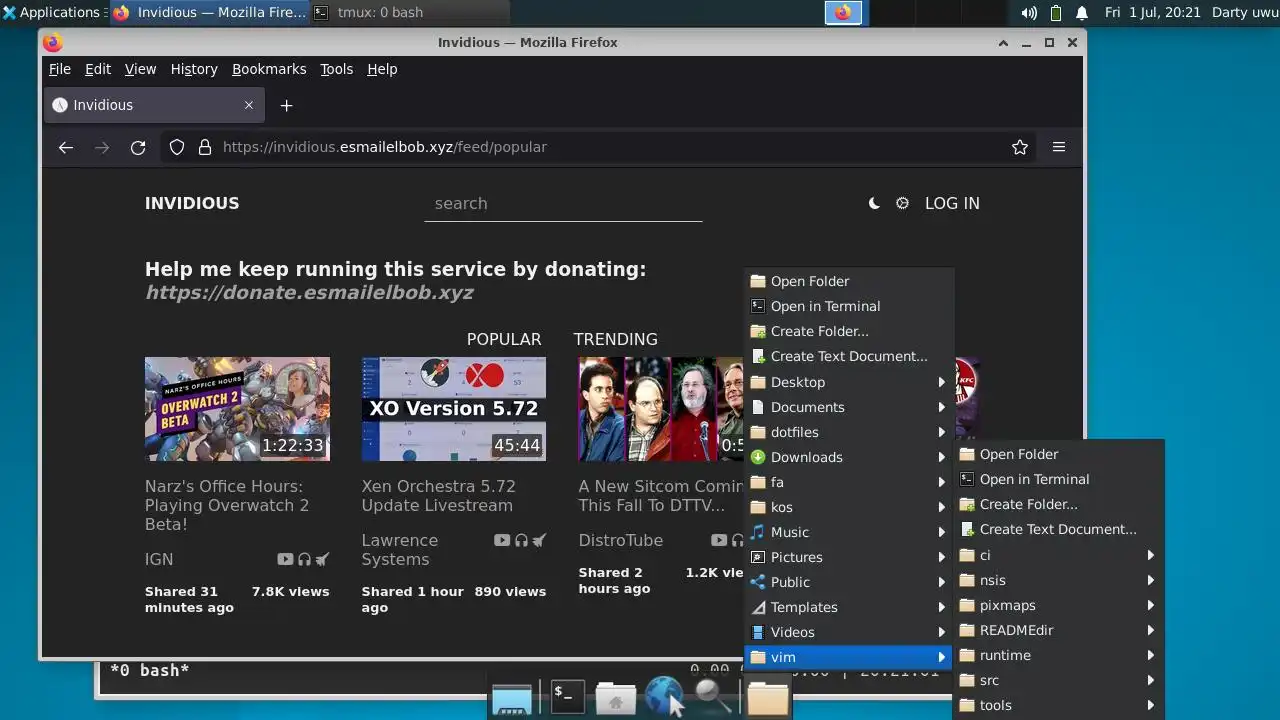Expand the Documents folder submenu

pyautogui.click(x=849, y=407)
